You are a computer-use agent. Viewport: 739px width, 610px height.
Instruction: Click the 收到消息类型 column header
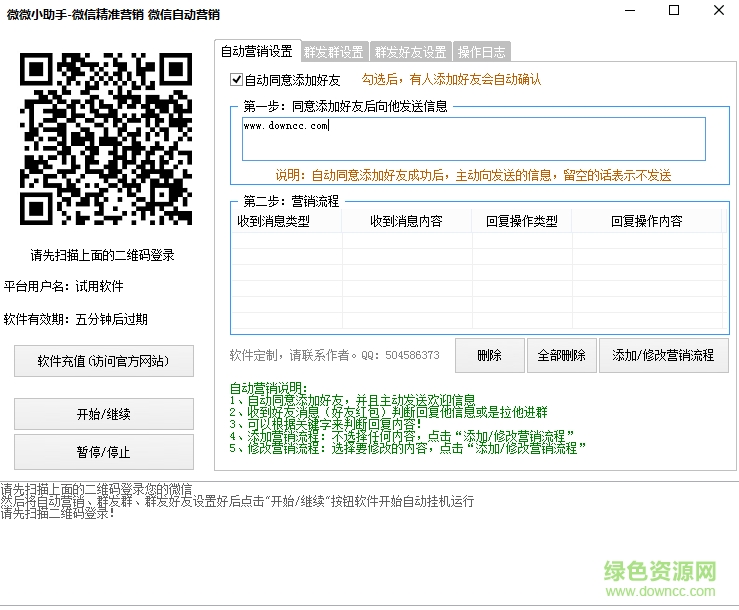[287, 221]
